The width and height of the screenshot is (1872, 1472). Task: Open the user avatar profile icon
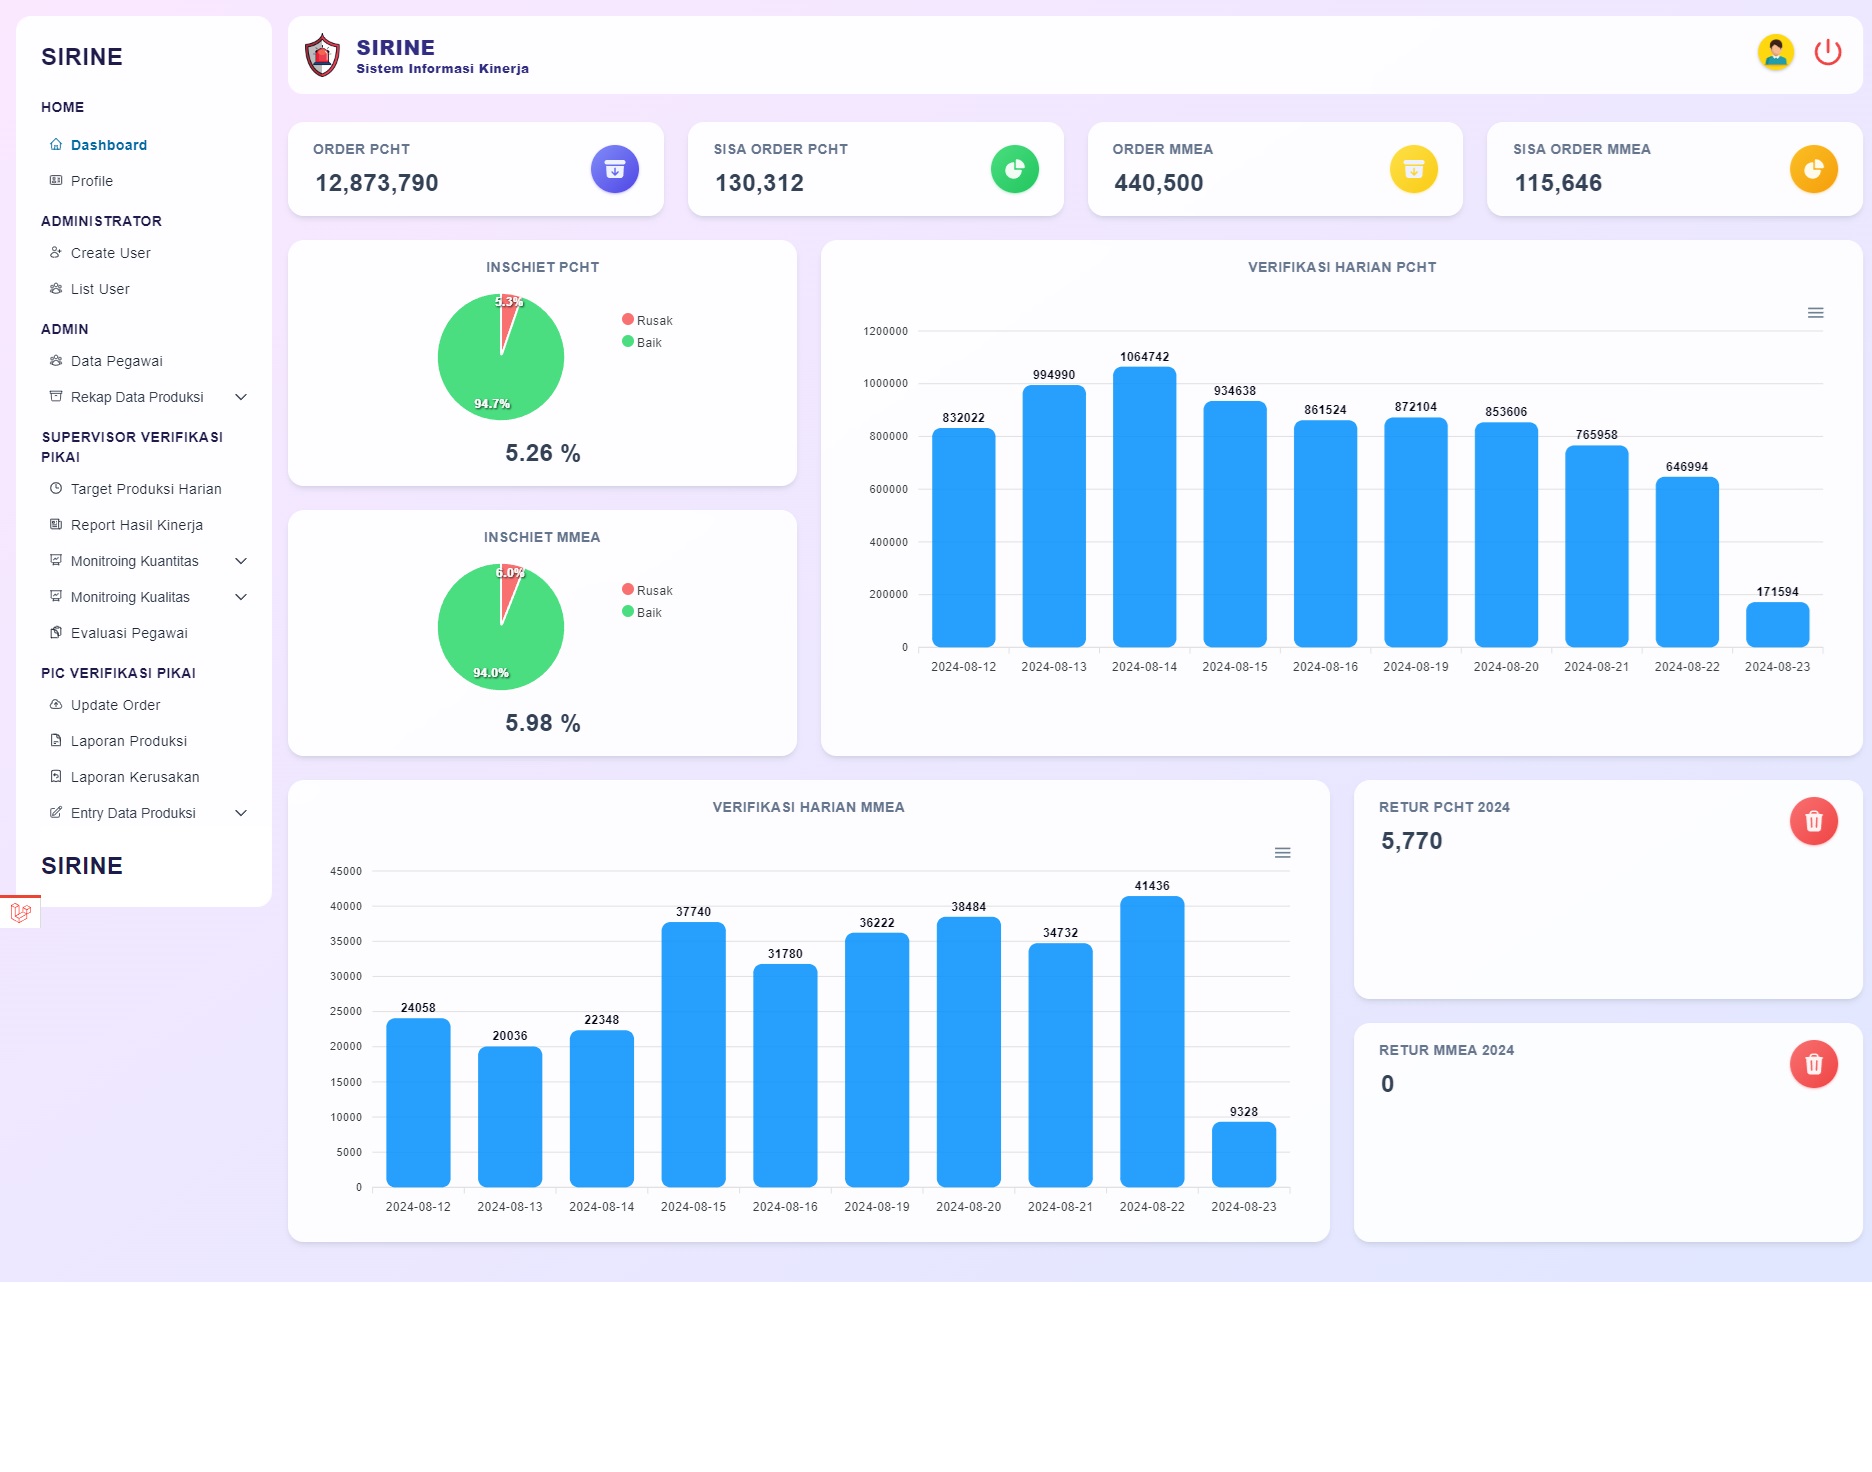coord(1775,52)
